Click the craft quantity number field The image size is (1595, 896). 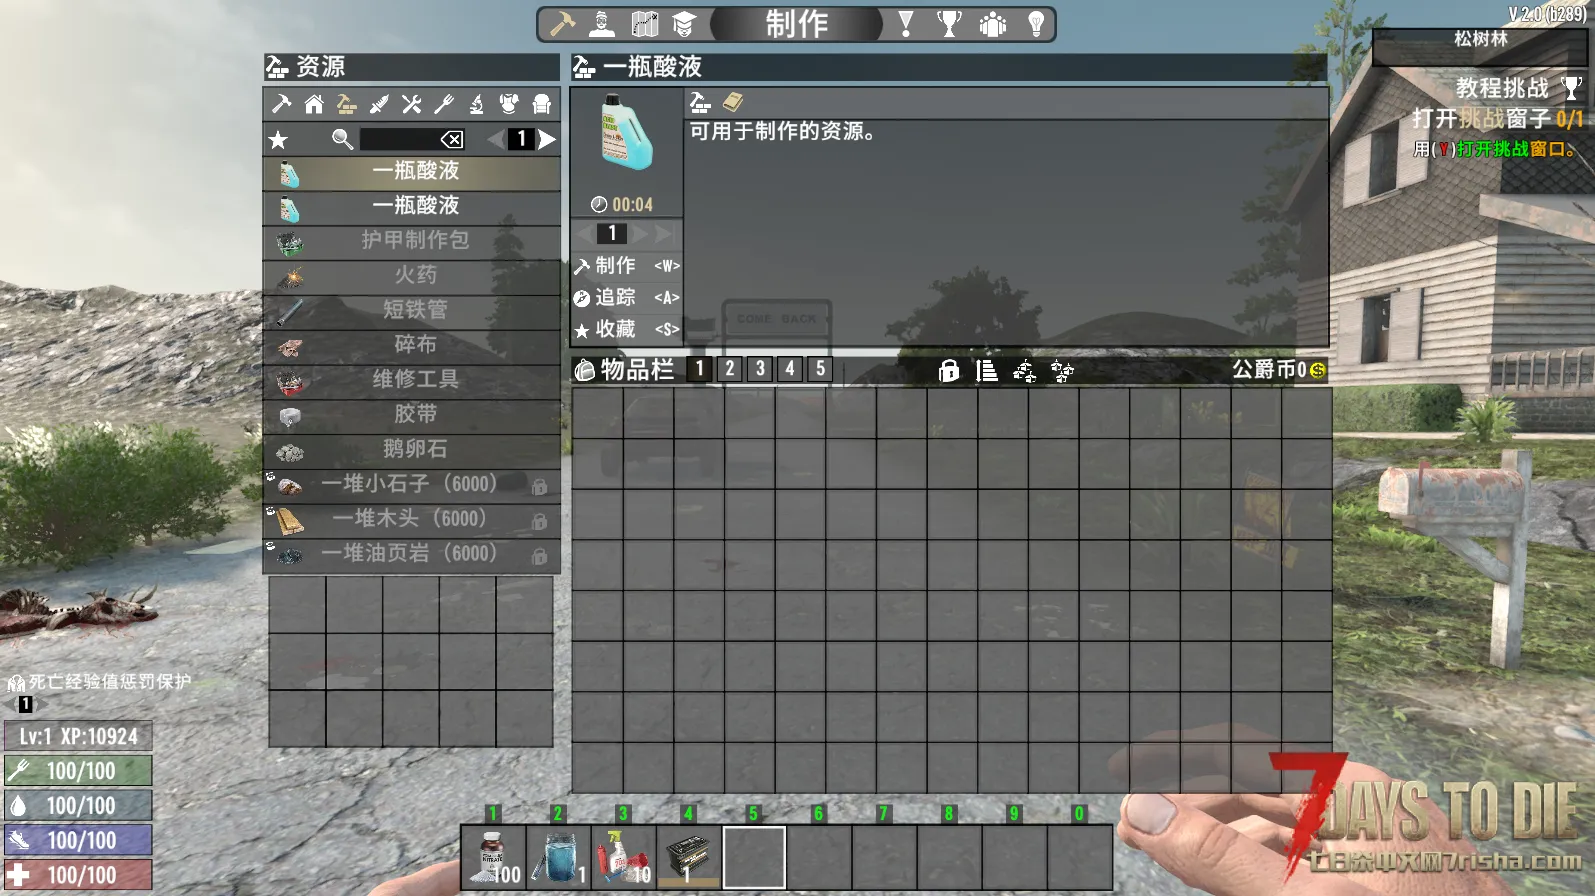coord(611,234)
